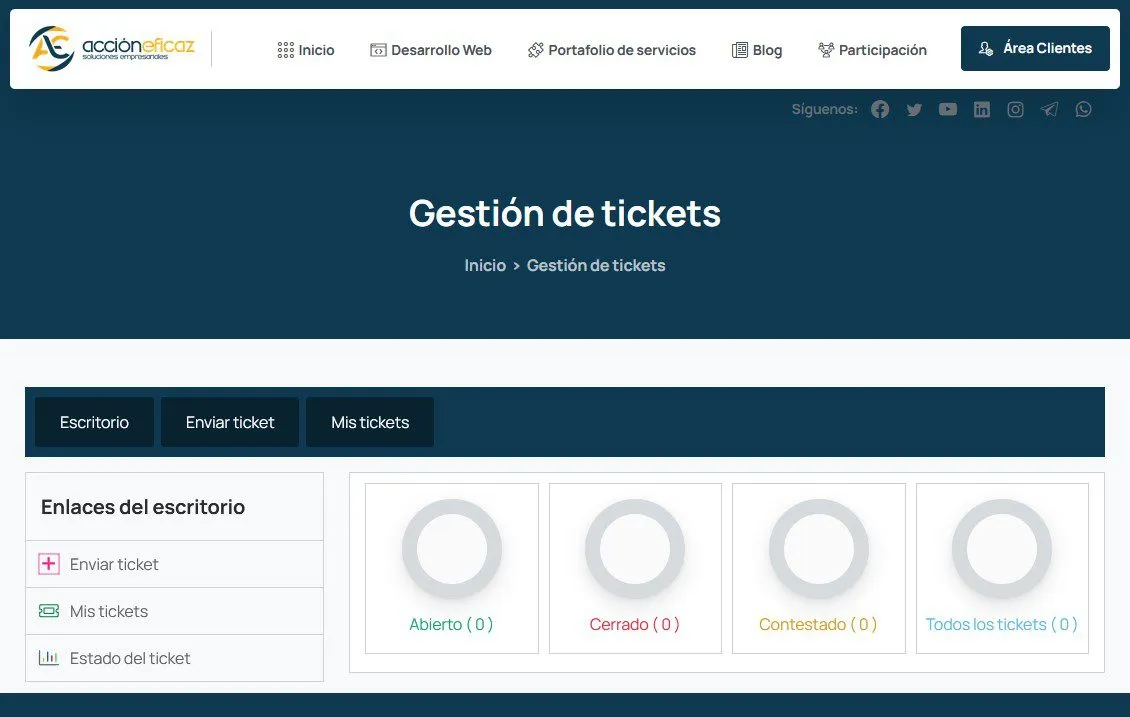This screenshot has width=1130, height=717.
Task: Click the puzzle icon of Portafolio de servicios
Action: (x=535, y=50)
